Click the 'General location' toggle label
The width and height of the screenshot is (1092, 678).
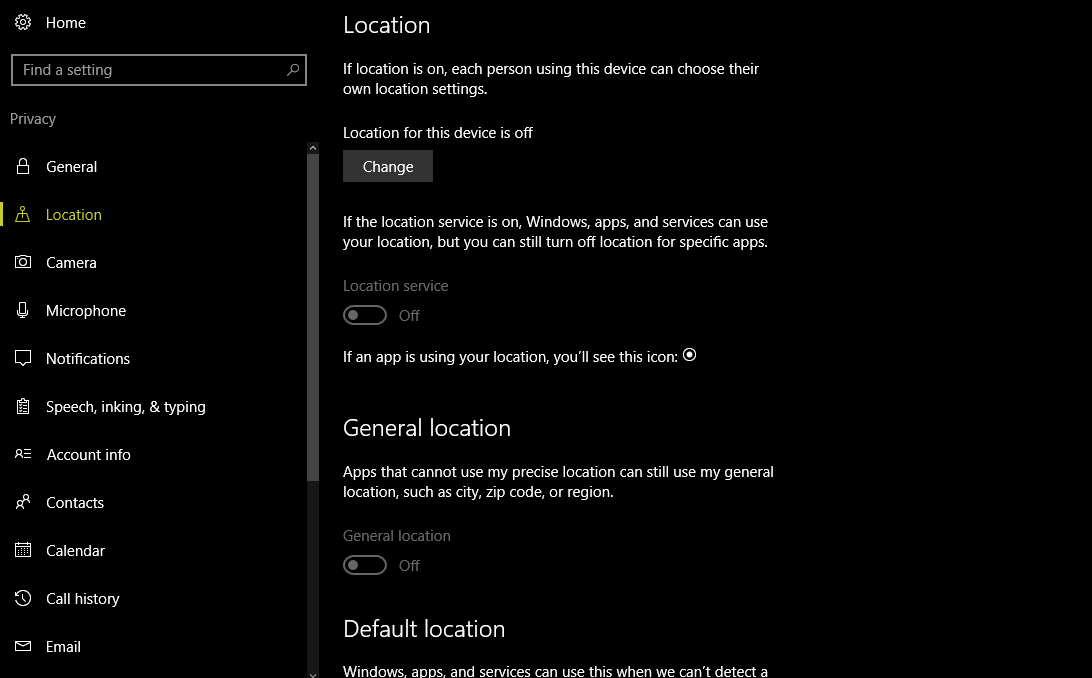(x=397, y=536)
